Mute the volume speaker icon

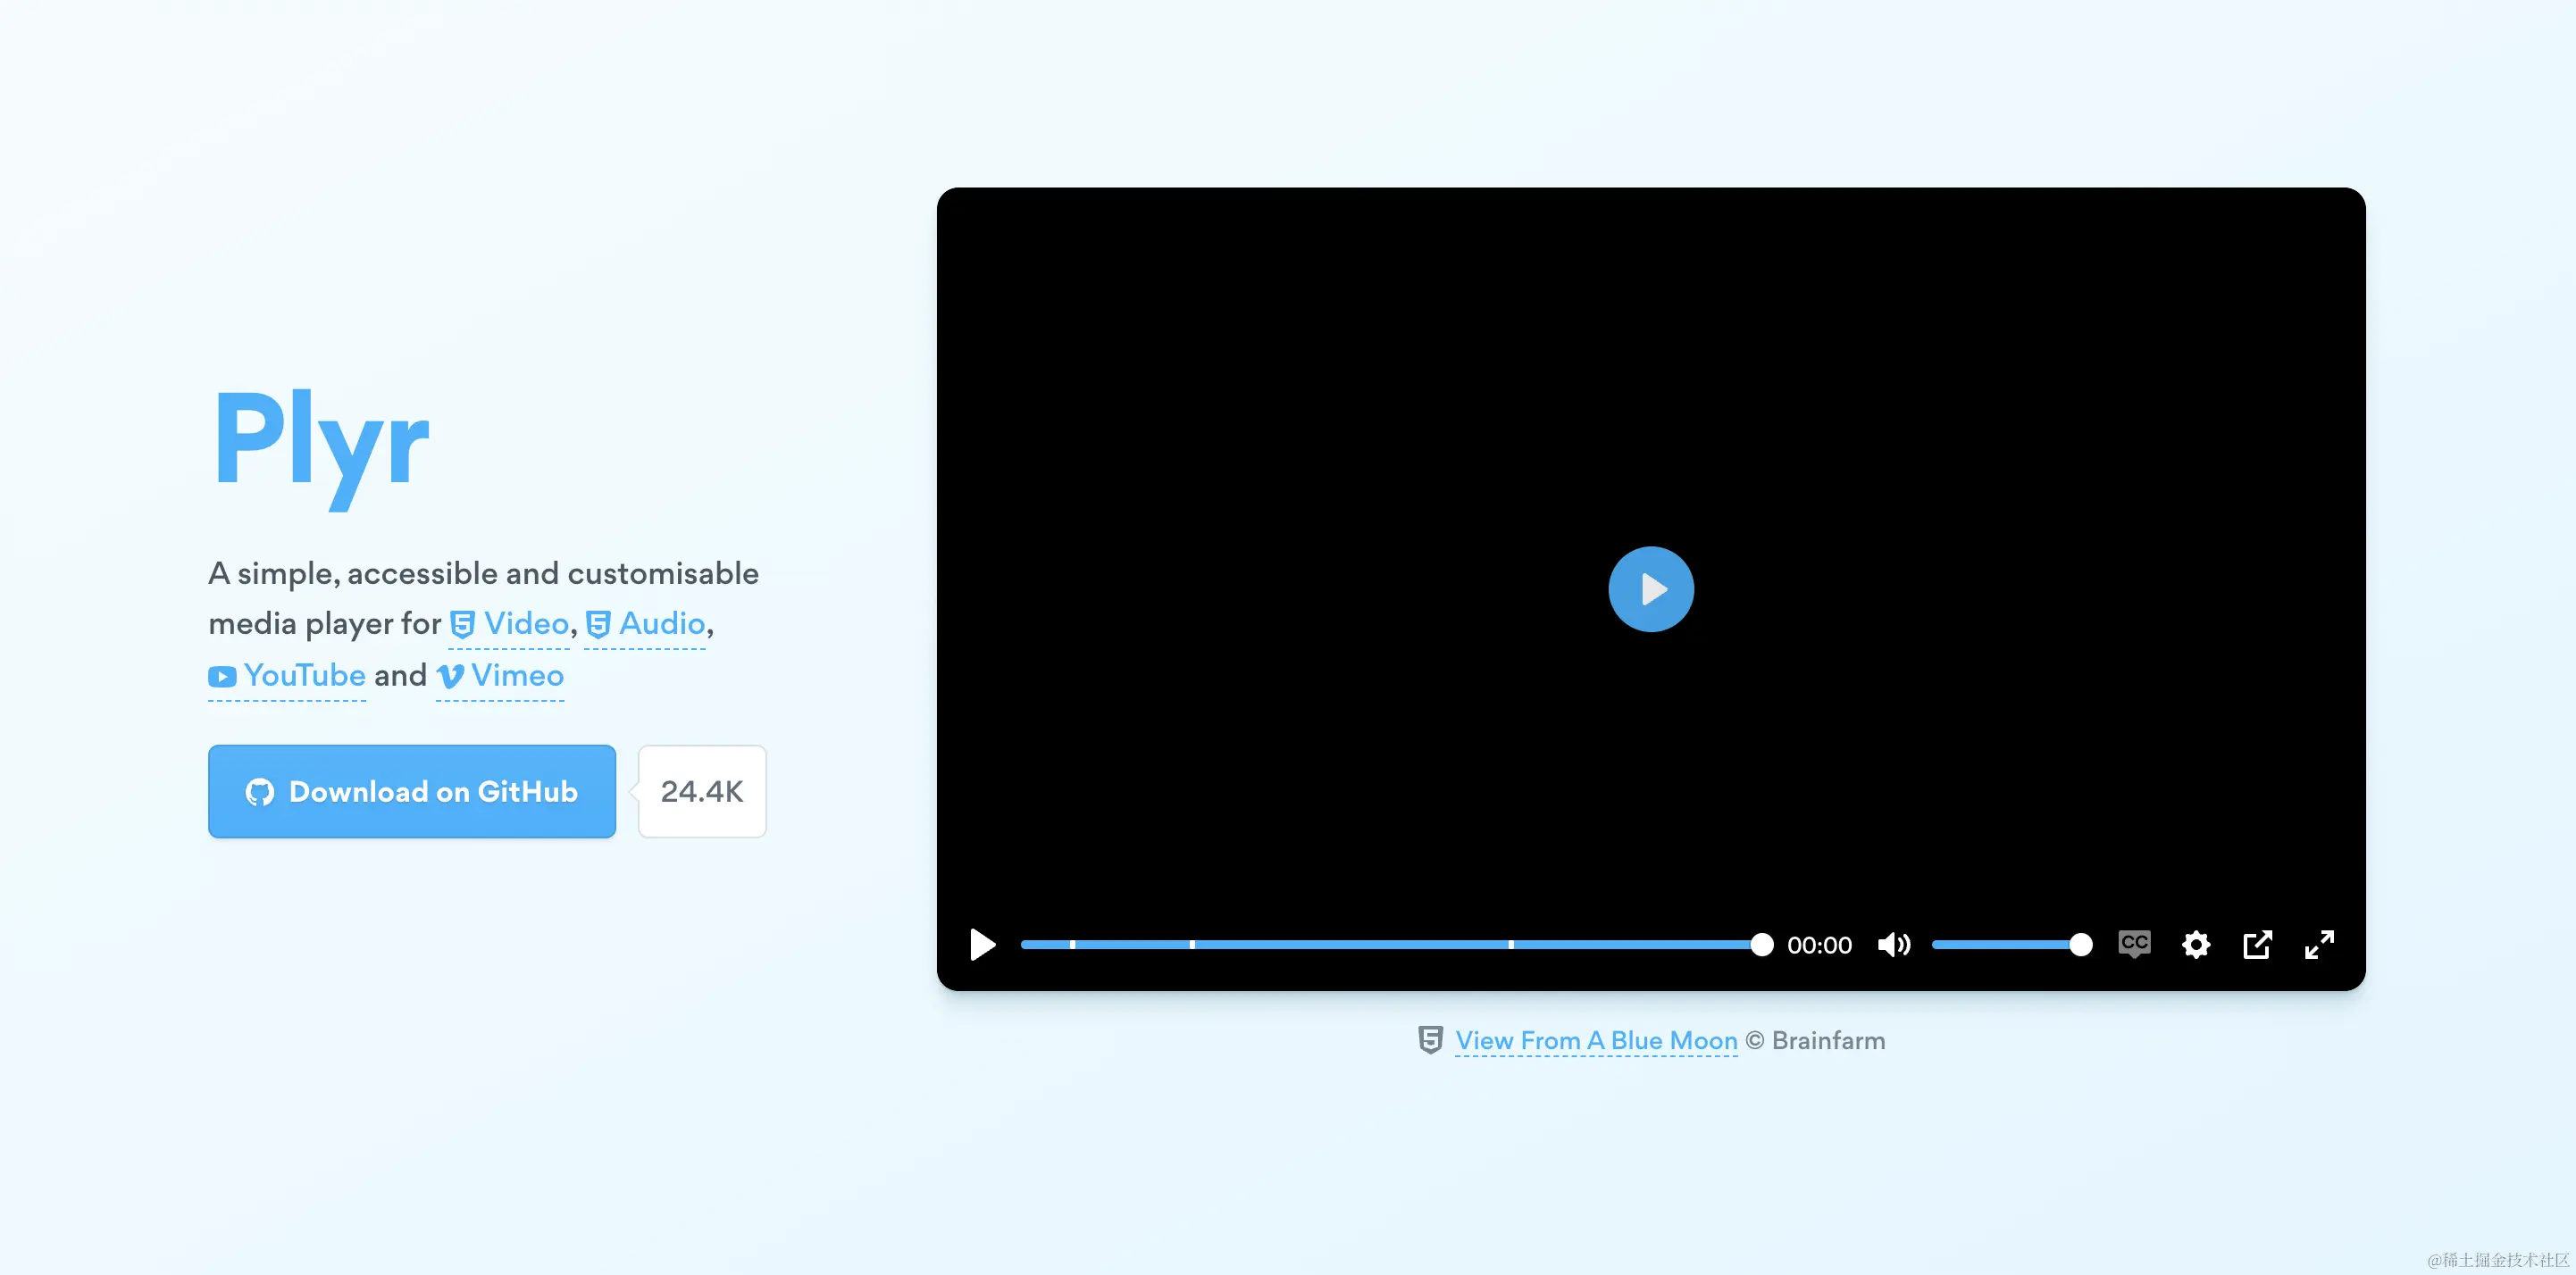click(1893, 945)
